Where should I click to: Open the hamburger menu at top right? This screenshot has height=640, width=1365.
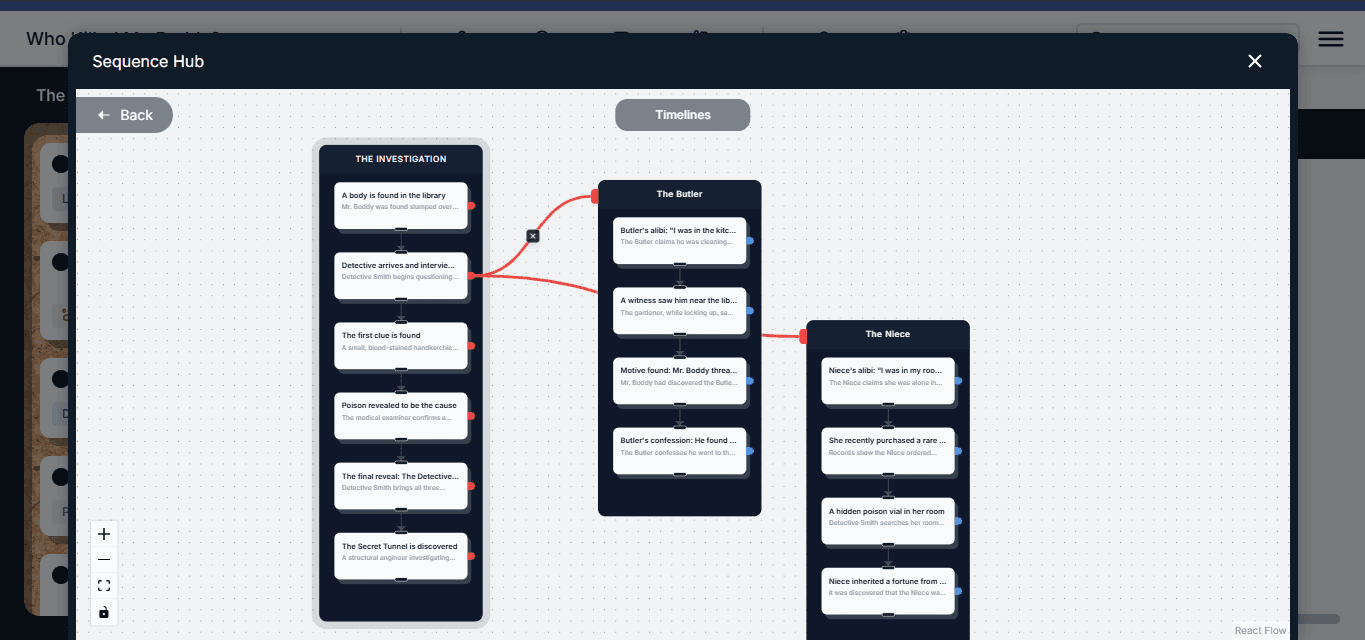[1330, 39]
